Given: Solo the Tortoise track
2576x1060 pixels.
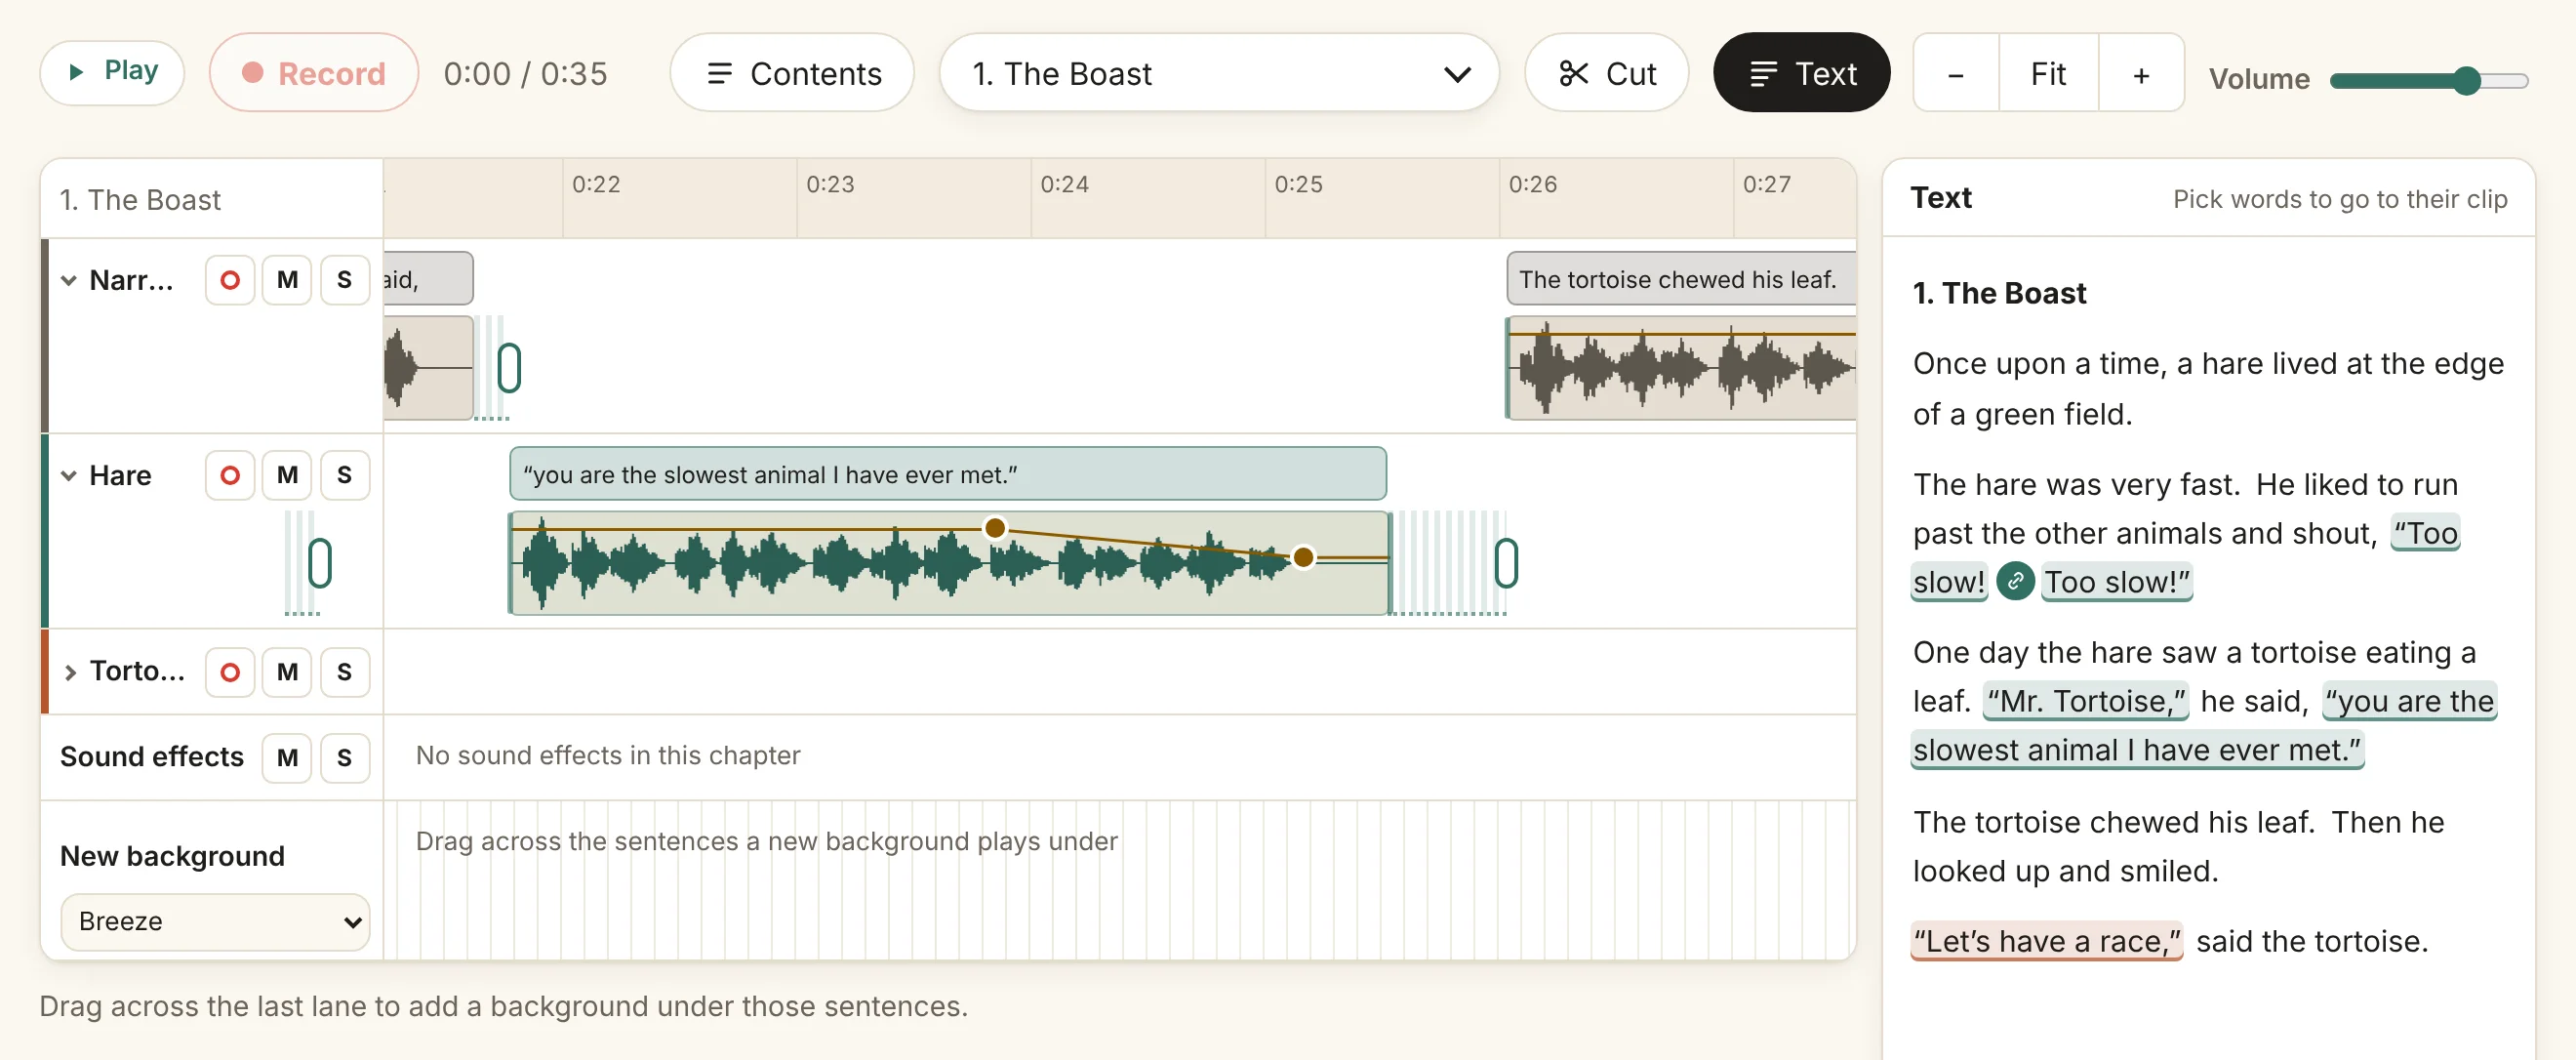Looking at the screenshot, I should 344,671.
